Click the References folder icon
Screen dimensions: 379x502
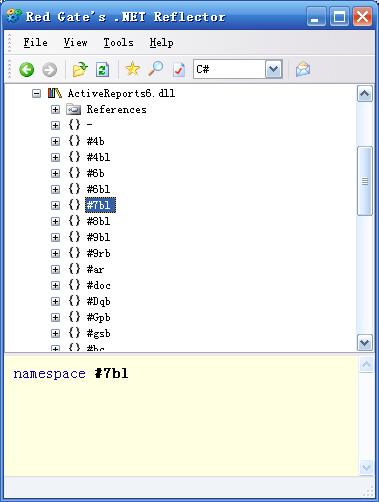tap(74, 109)
